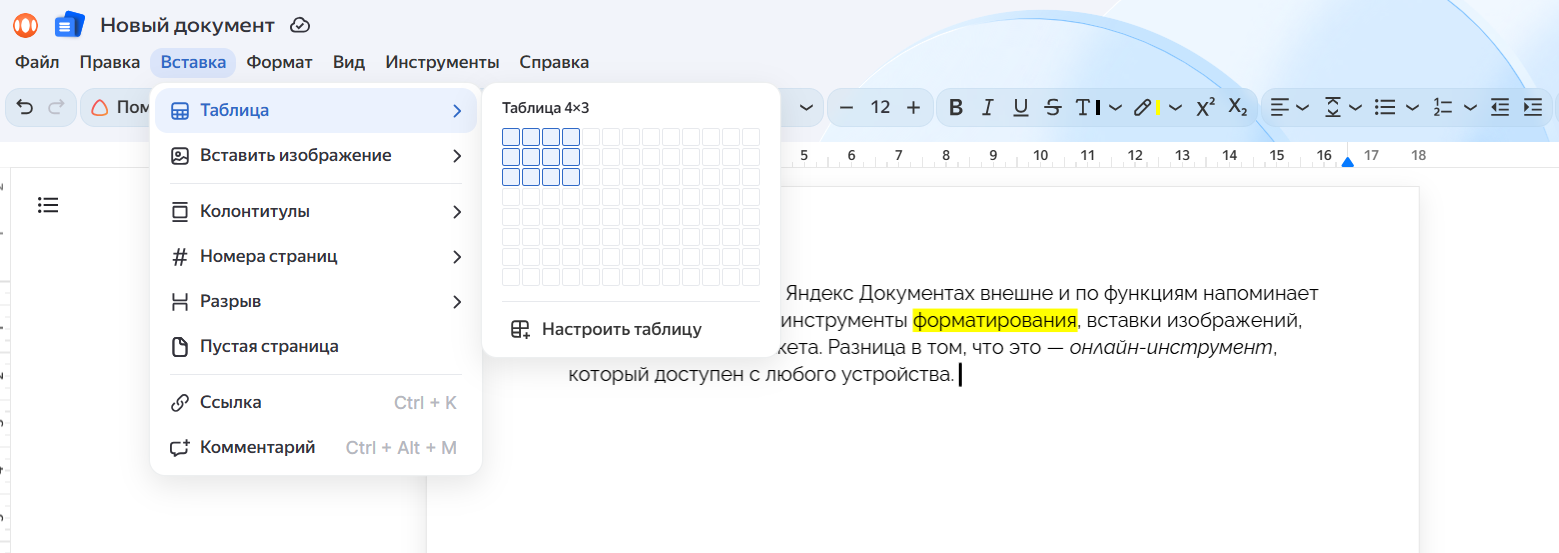Open the highlight color dropdown arrow
This screenshot has height=553, width=1559.
(x=1175, y=108)
